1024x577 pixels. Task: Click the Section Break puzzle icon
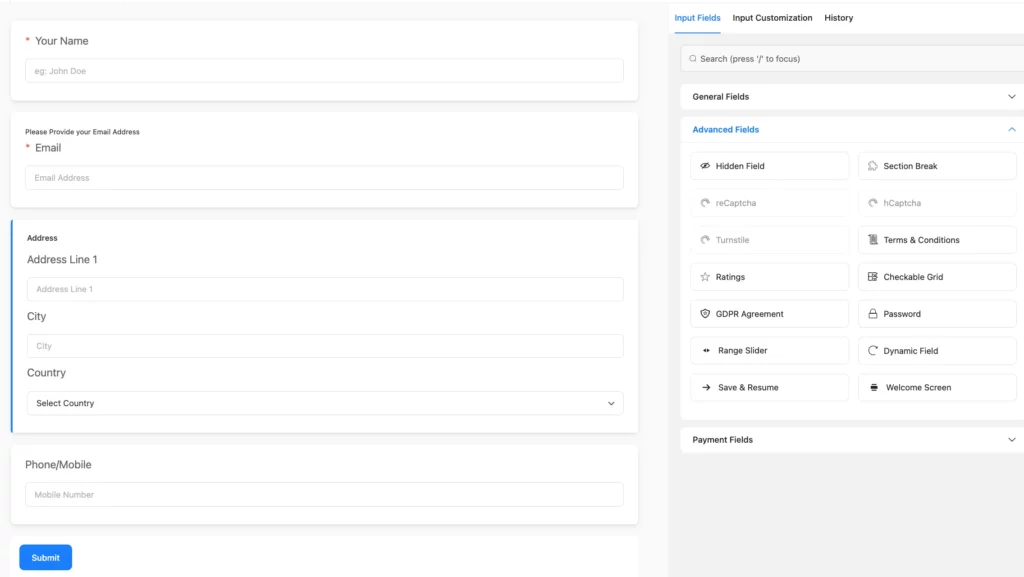872,166
